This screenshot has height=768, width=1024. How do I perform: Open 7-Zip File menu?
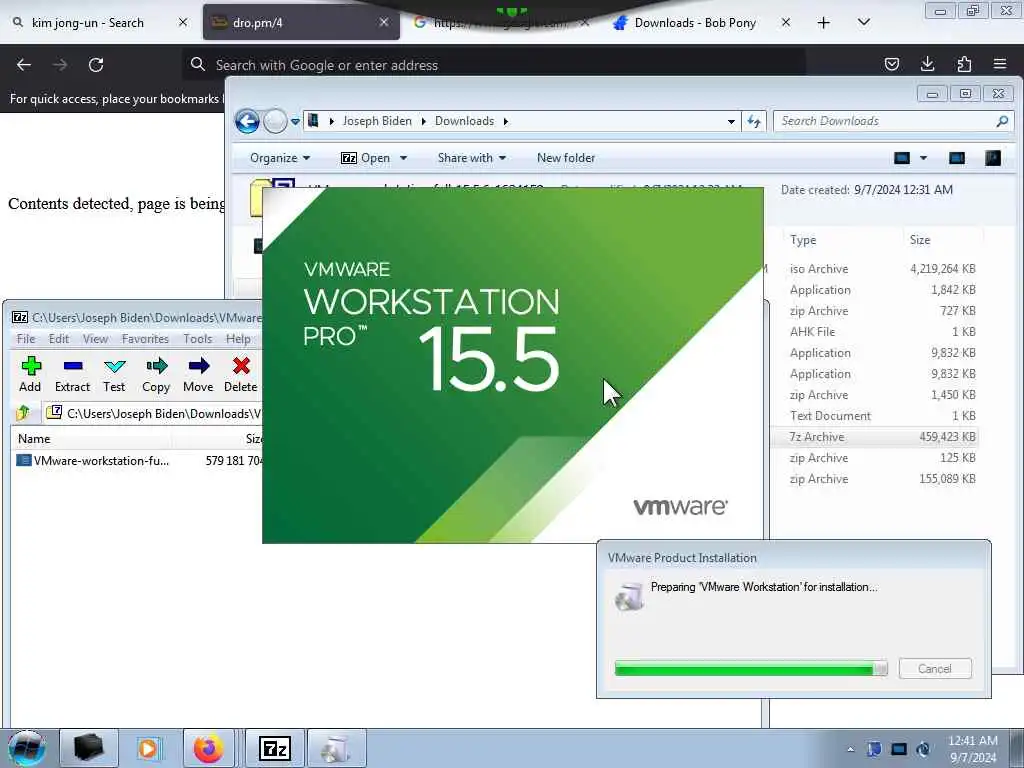tap(26, 339)
